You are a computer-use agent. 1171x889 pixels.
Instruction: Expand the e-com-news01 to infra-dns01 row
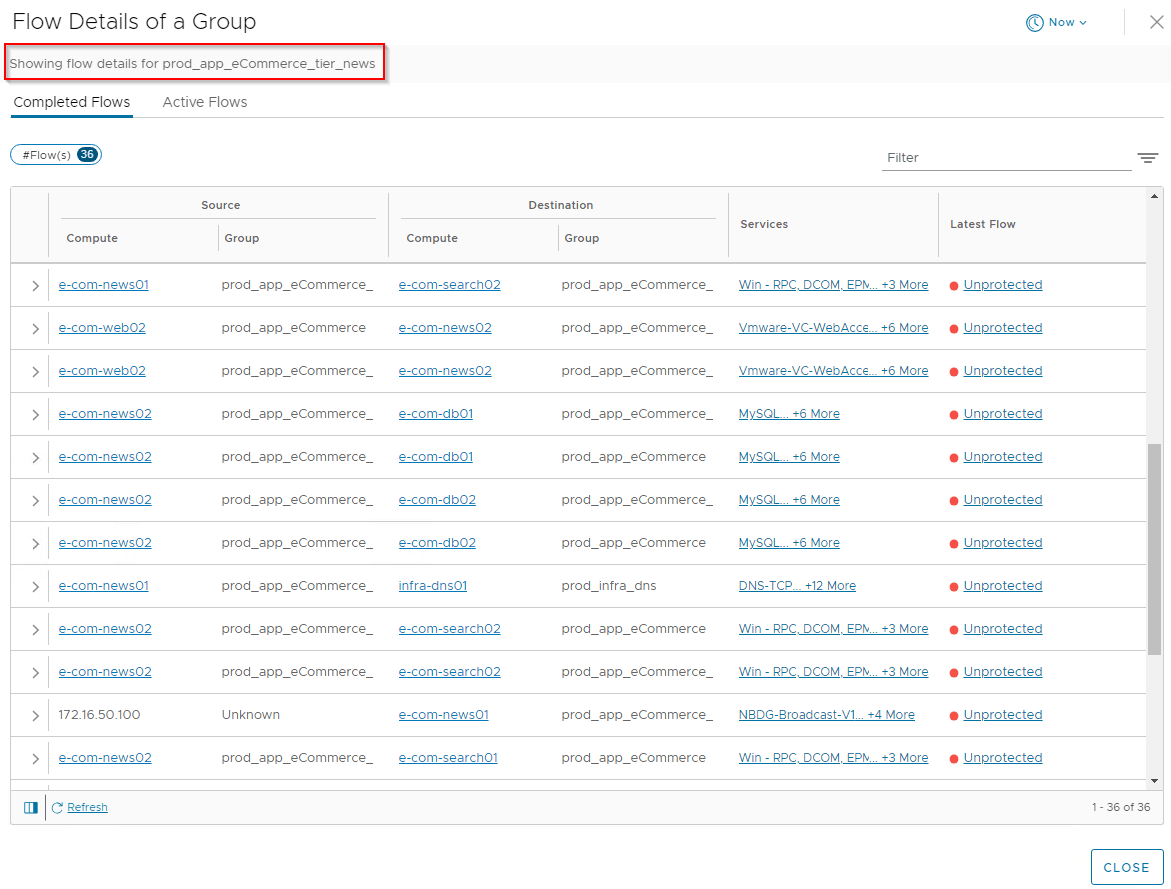click(x=35, y=586)
